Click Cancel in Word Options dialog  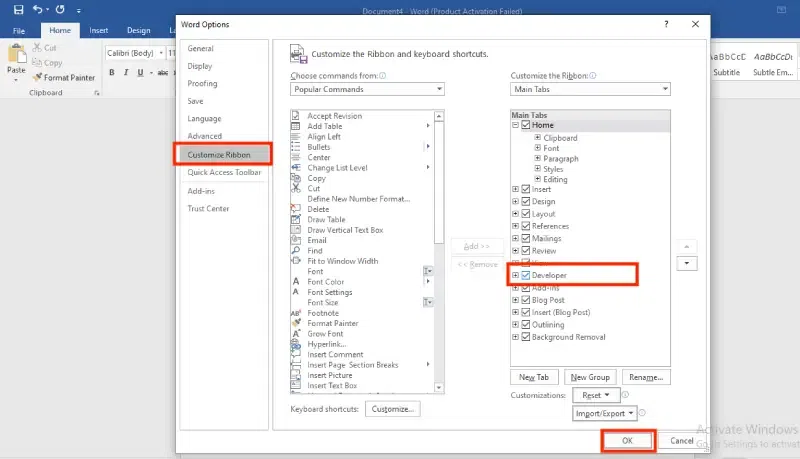click(x=682, y=441)
